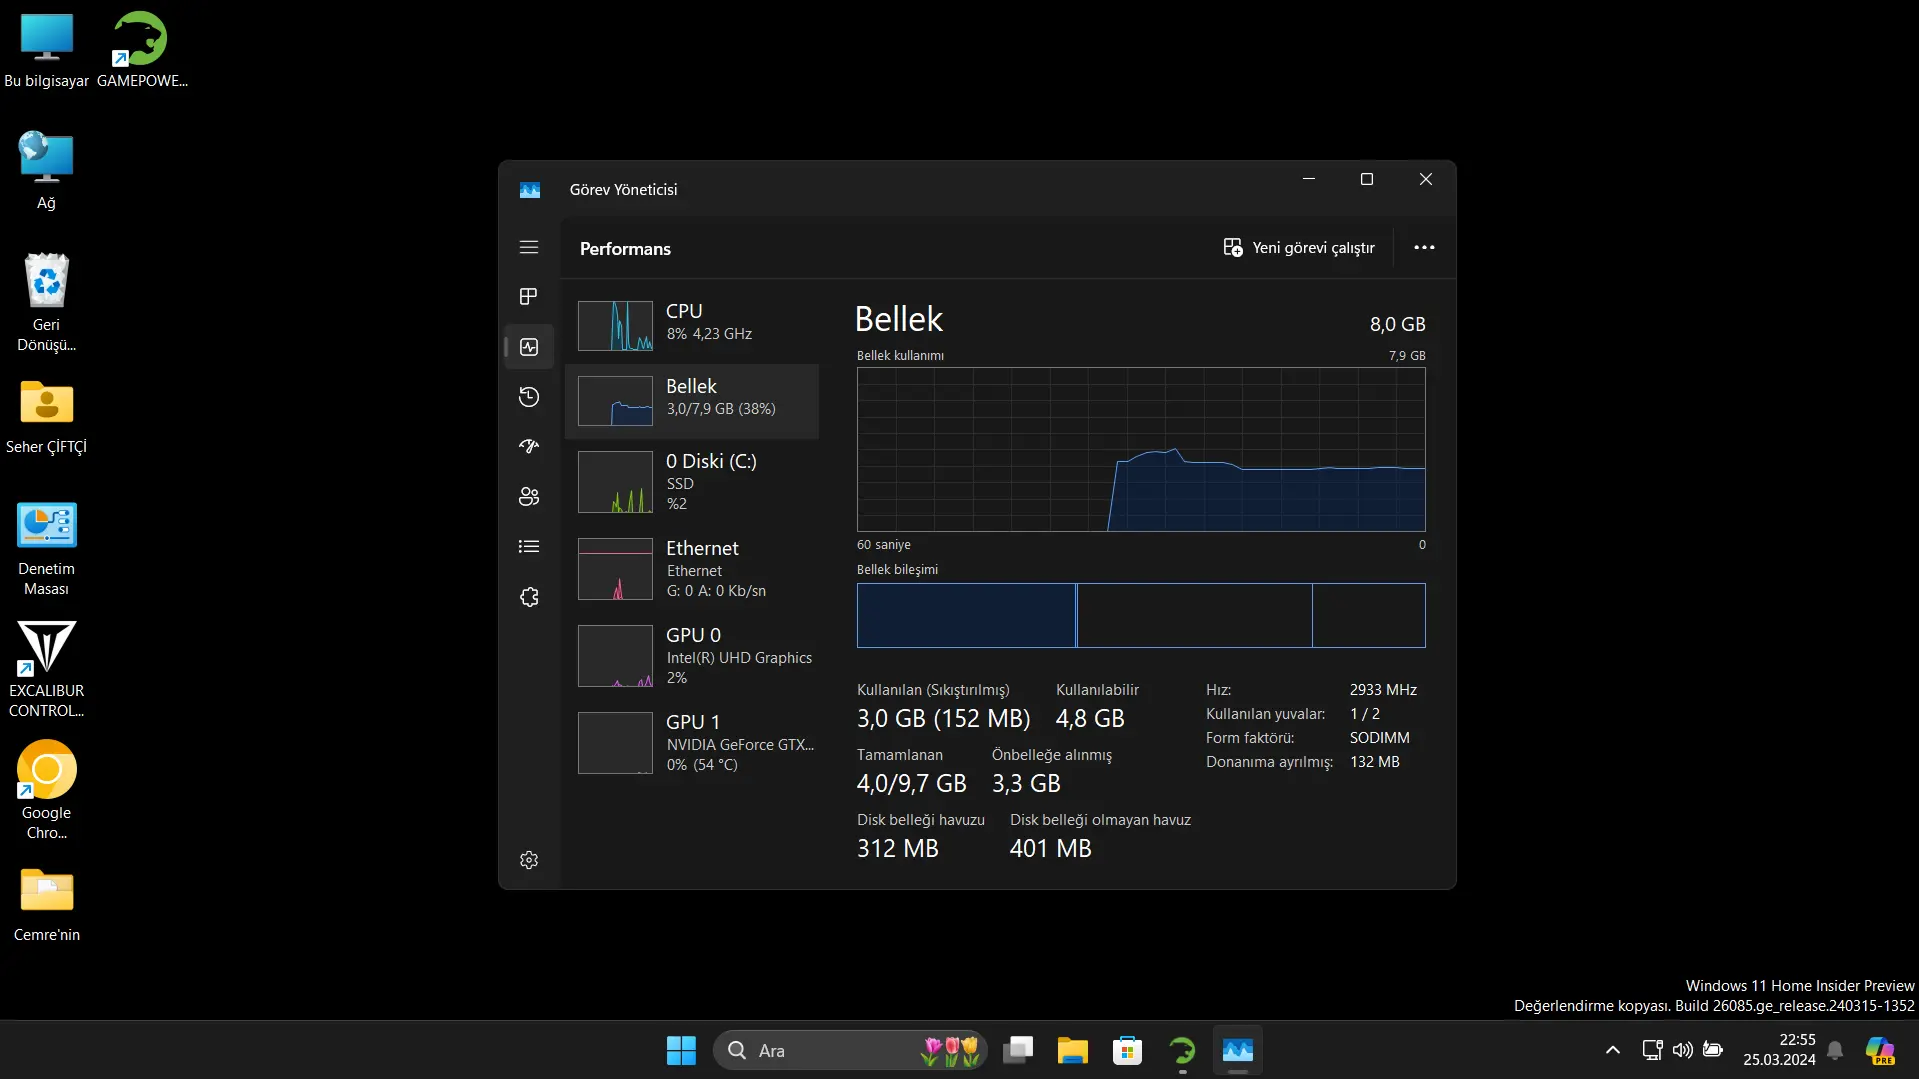Viewport: 1919px width, 1079px height.
Task: Open the Copilot Preview icon in taskbar
Action: coord(1880,1050)
